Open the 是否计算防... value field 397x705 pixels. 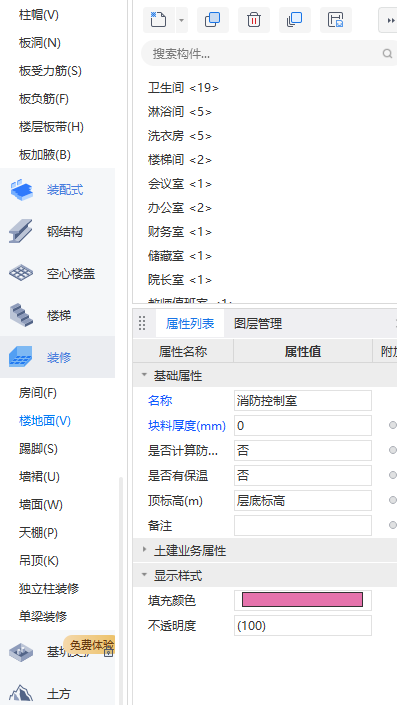[x=303, y=451]
